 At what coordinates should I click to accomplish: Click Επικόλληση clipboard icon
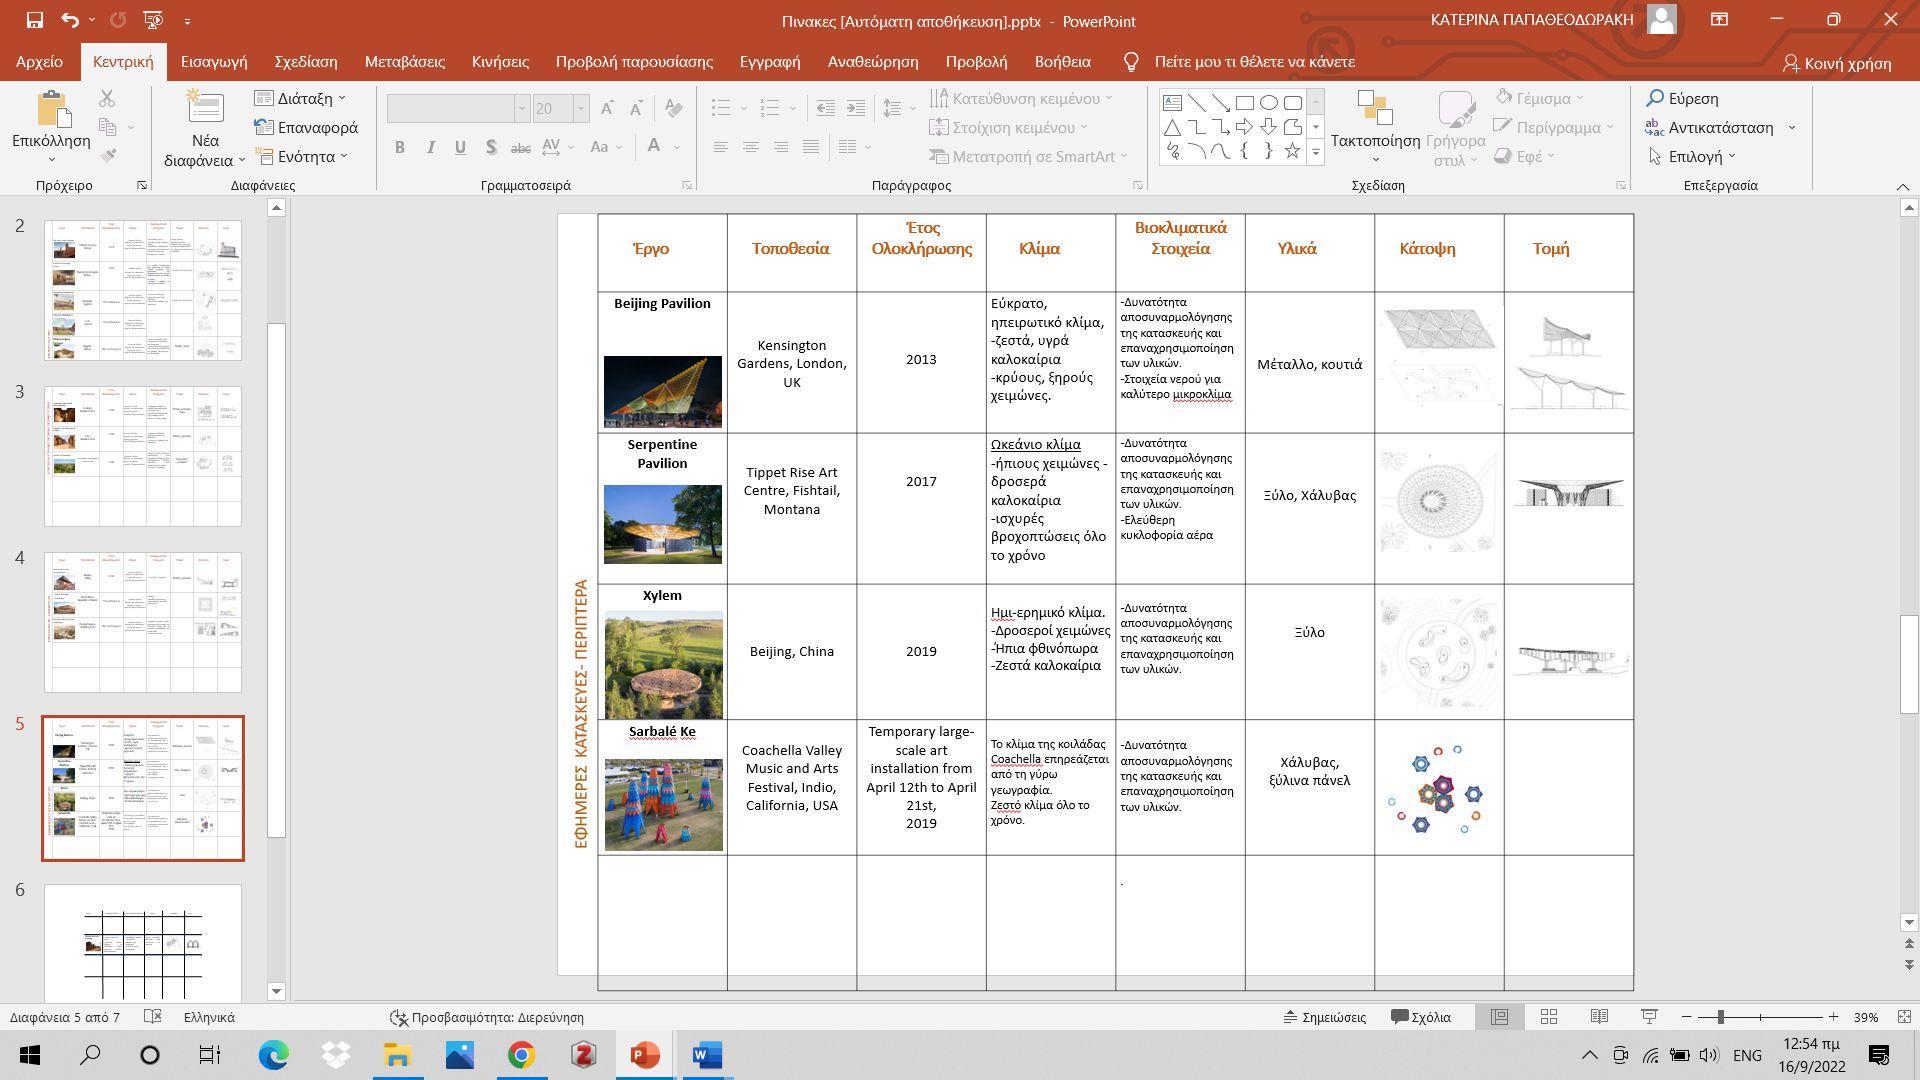tap(51, 109)
